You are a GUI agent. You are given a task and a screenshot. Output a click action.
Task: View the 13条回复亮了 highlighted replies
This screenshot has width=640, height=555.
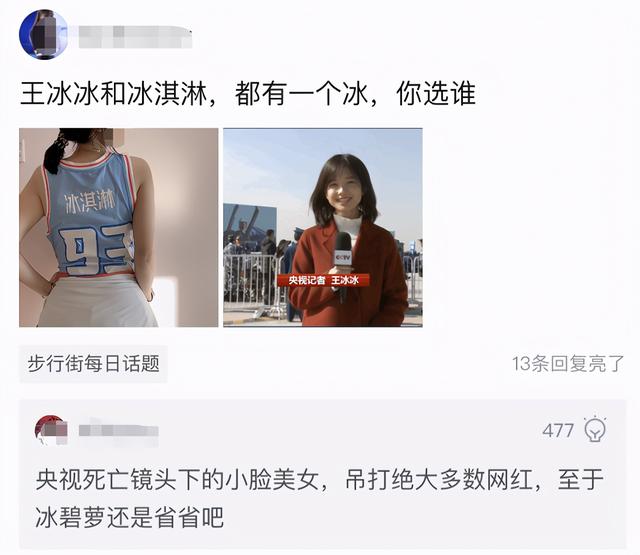pos(568,364)
